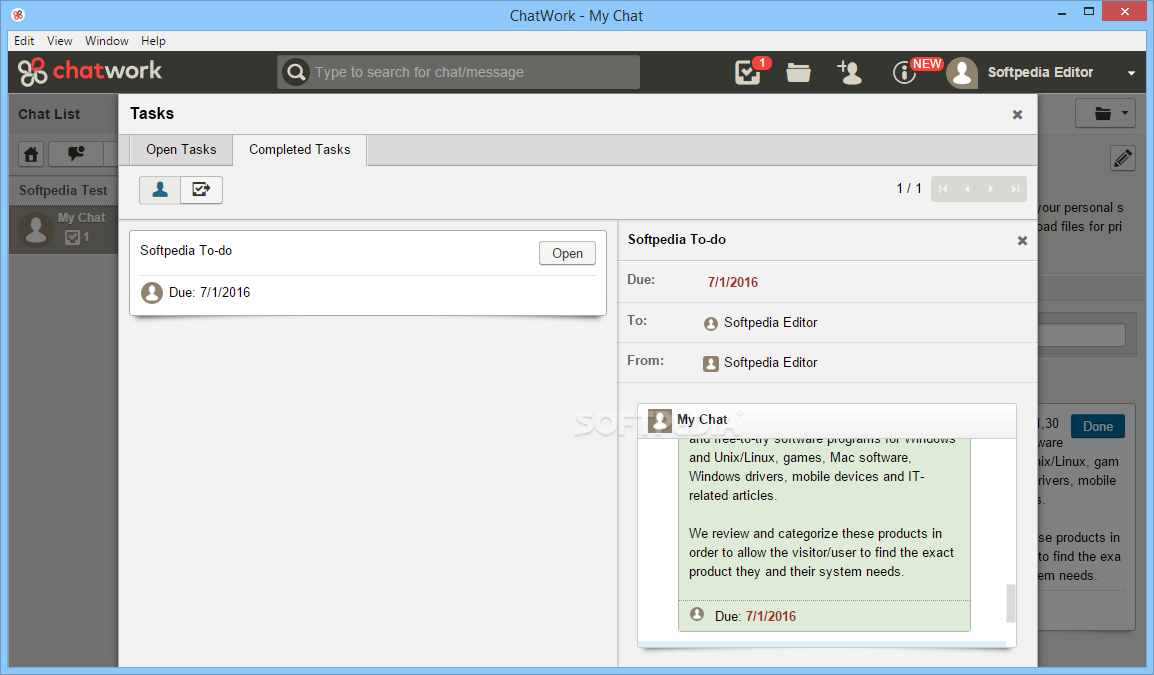Click the Softpedia Editor profile avatar
Screen dimensions: 1154x675
click(962, 72)
